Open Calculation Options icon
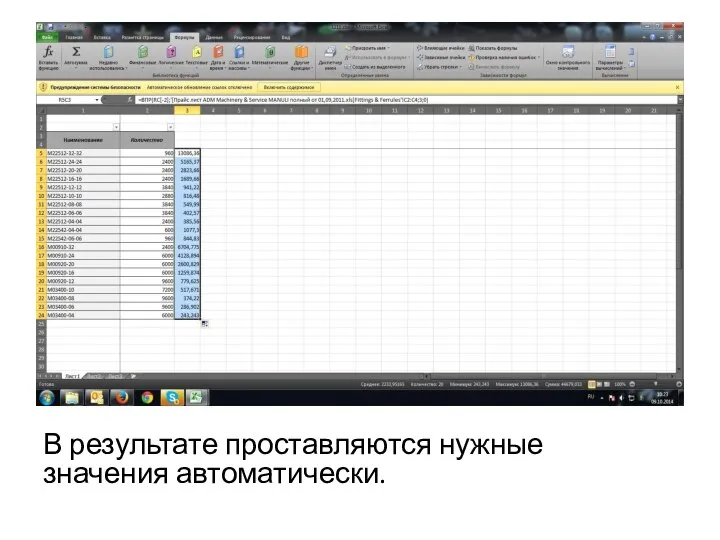This screenshot has height=540, width=720. (610, 51)
